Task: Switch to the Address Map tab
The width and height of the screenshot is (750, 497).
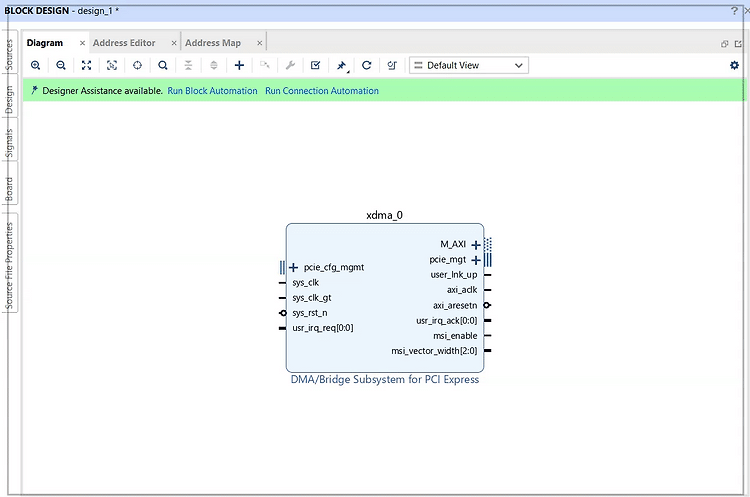Action: [x=213, y=43]
